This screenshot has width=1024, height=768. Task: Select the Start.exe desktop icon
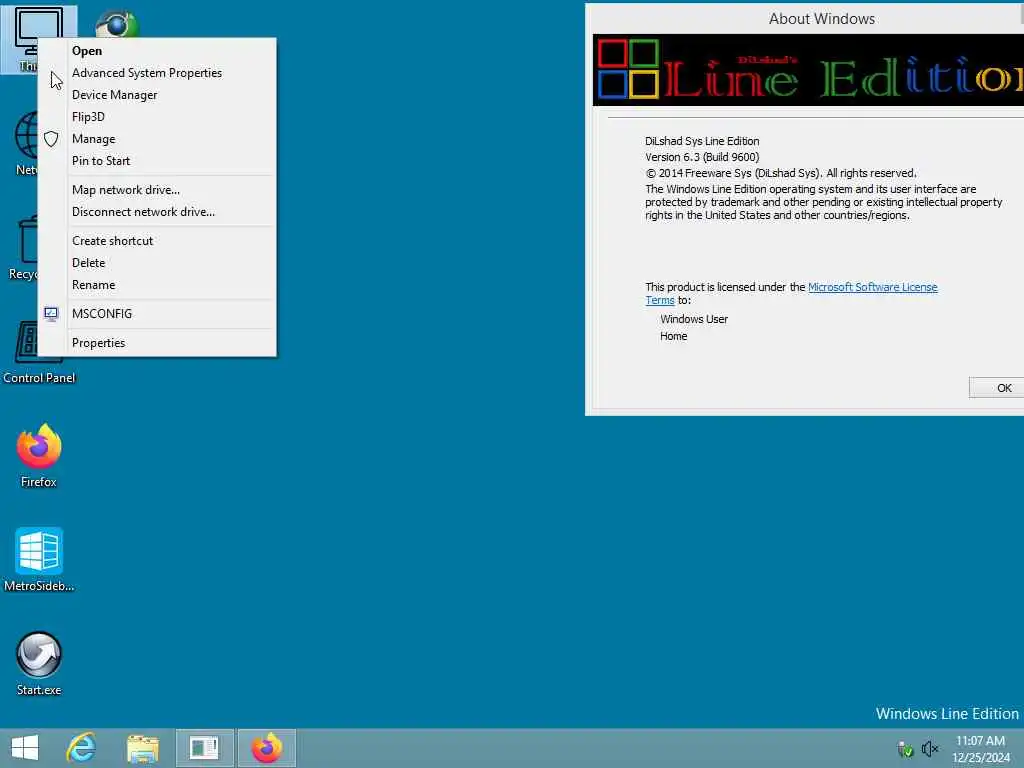39,664
